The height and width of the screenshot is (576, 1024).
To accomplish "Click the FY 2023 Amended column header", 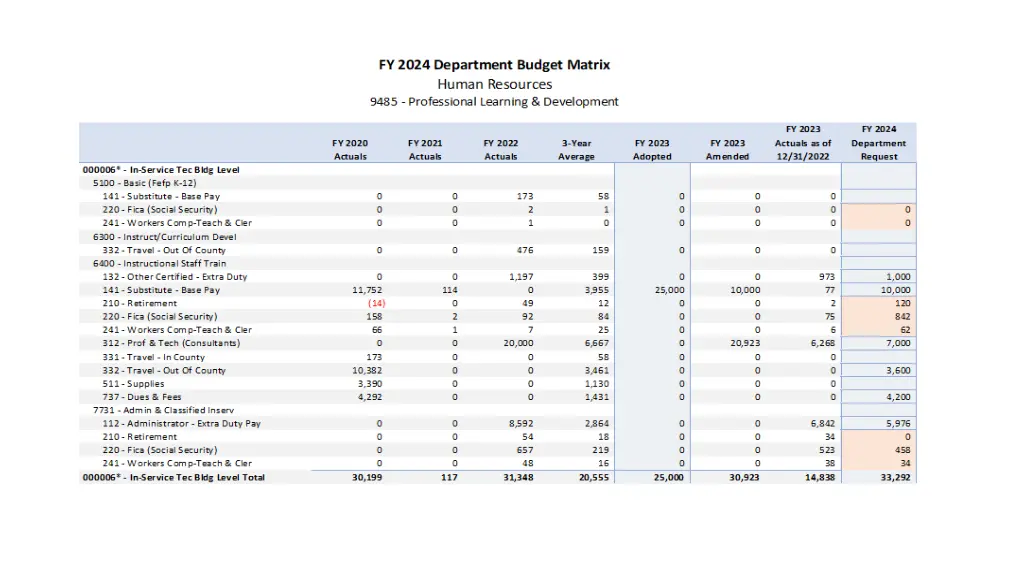I will [727, 150].
